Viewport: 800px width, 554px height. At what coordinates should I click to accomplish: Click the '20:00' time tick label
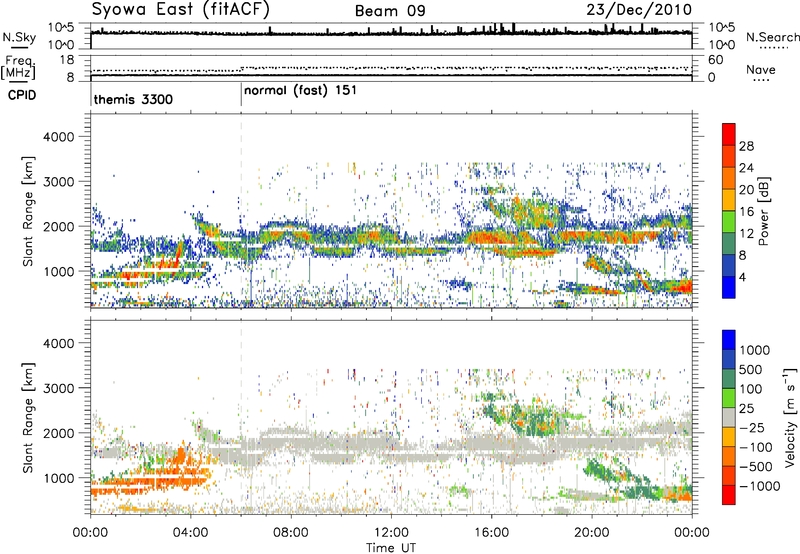[591, 533]
